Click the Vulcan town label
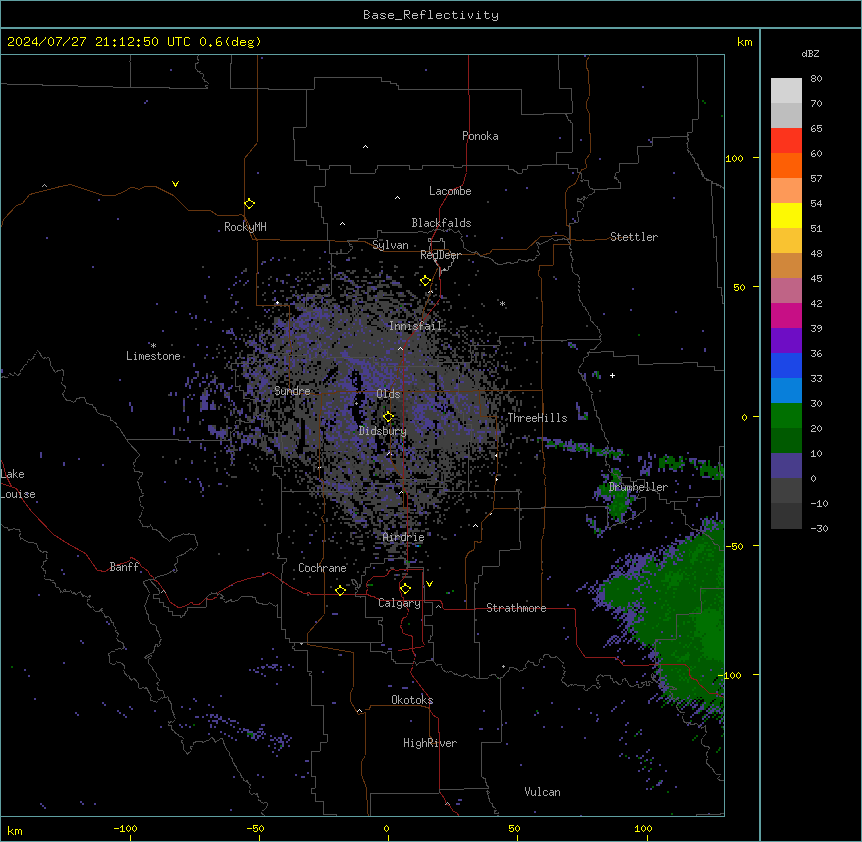Screen dimensions: 862x842 [x=542, y=792]
